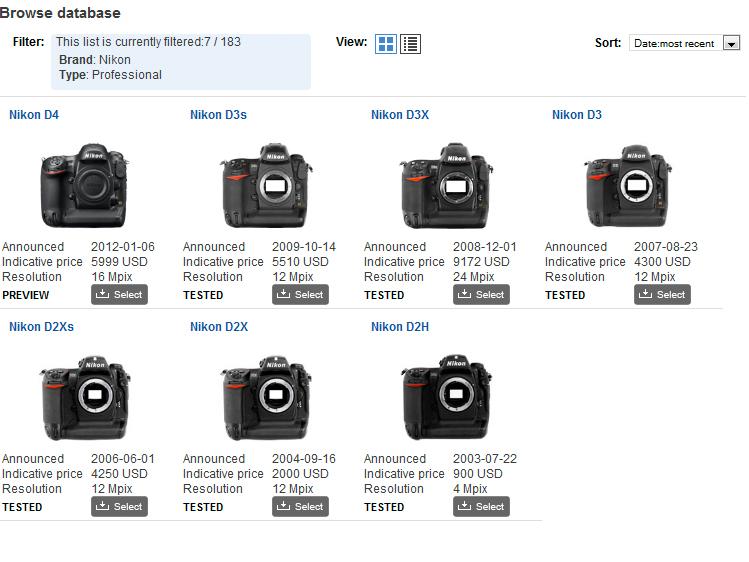Select the Nikon D2Xs camera
Viewport: 749px width, 562px height.
click(x=119, y=507)
